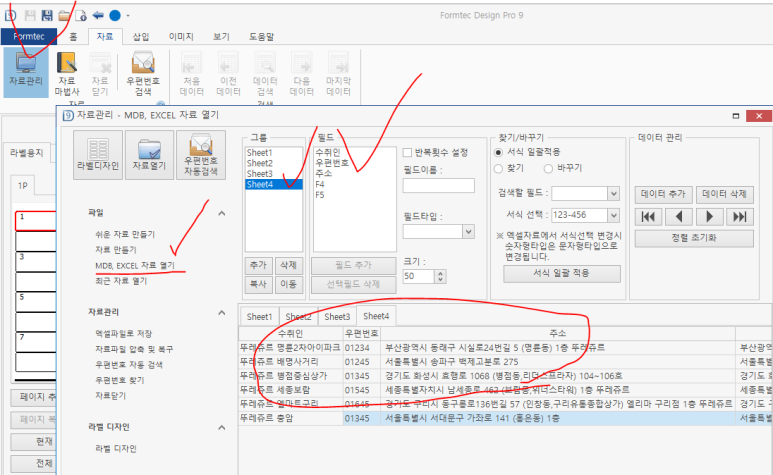The height and width of the screenshot is (475, 773).
Task: Click 자료파일 압축 및 복구 link
Action: (x=134, y=349)
